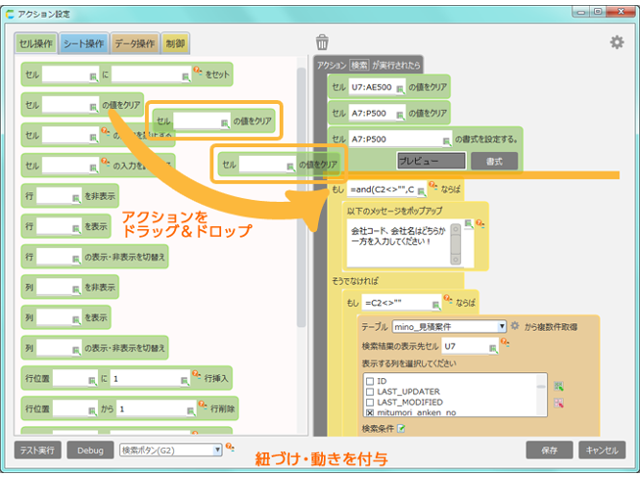640x480 pixels.
Task: Tick the LAST_MODIFIED column checkbox
Action: click(x=369, y=401)
